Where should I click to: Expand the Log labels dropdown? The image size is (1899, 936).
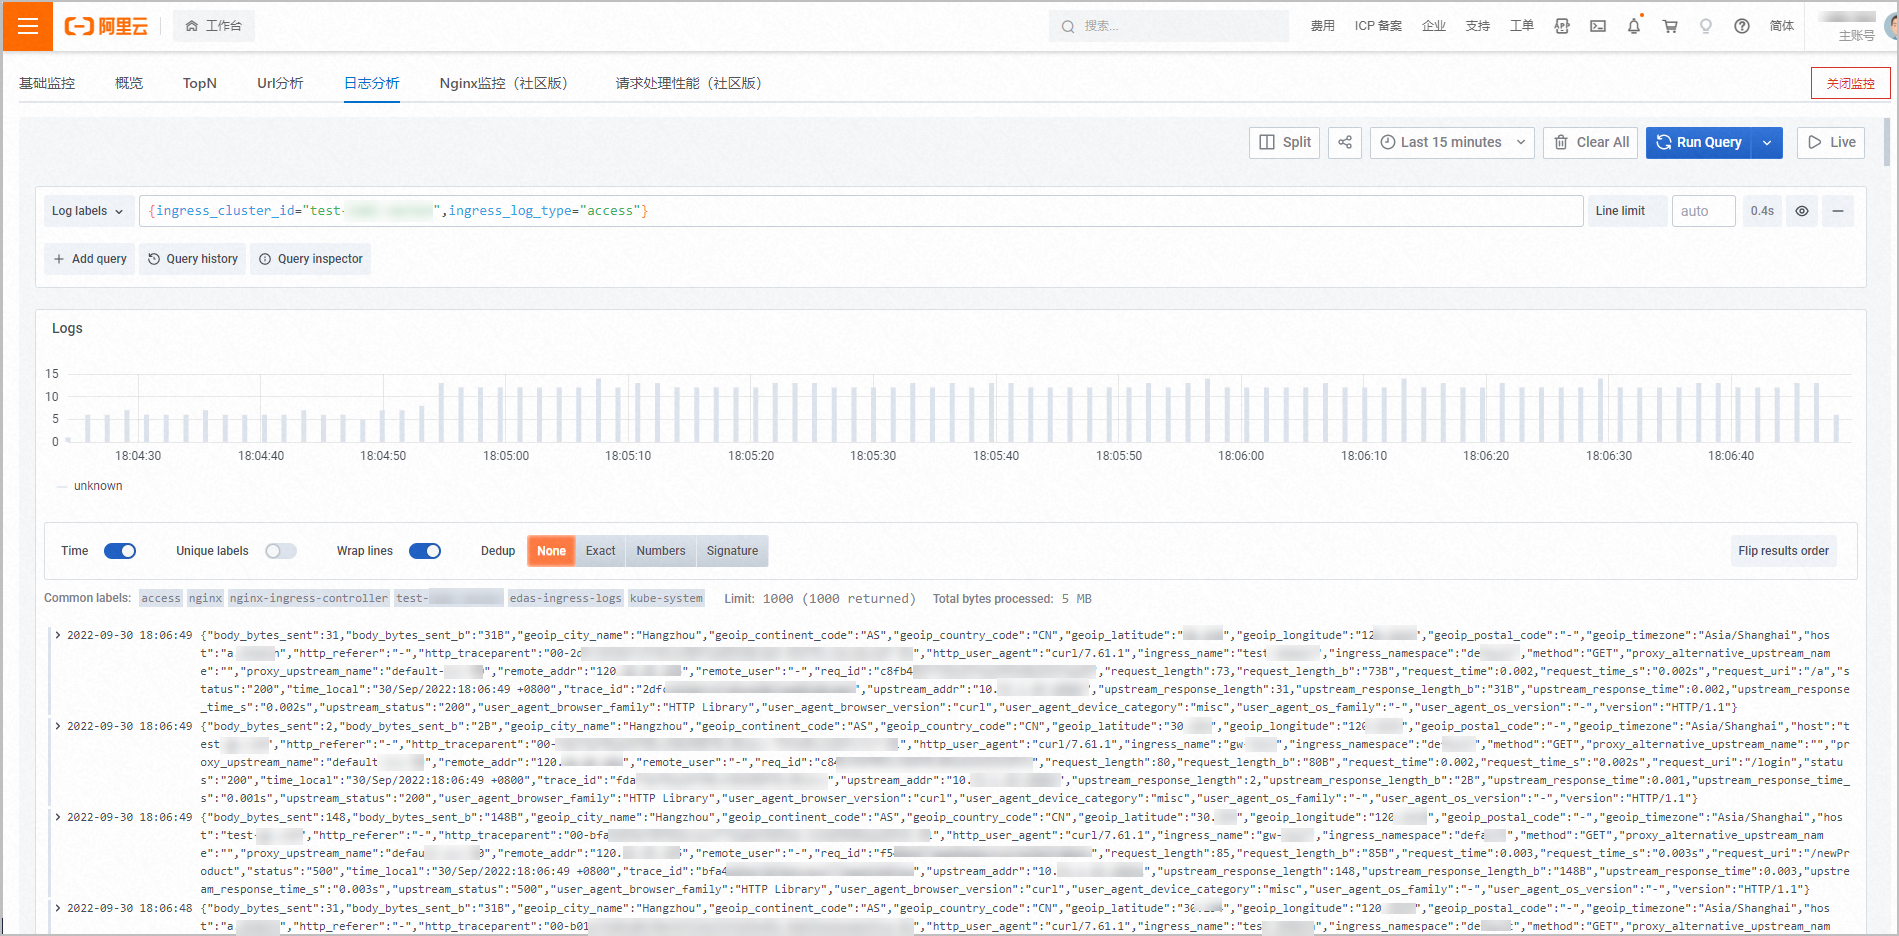[x=87, y=211]
